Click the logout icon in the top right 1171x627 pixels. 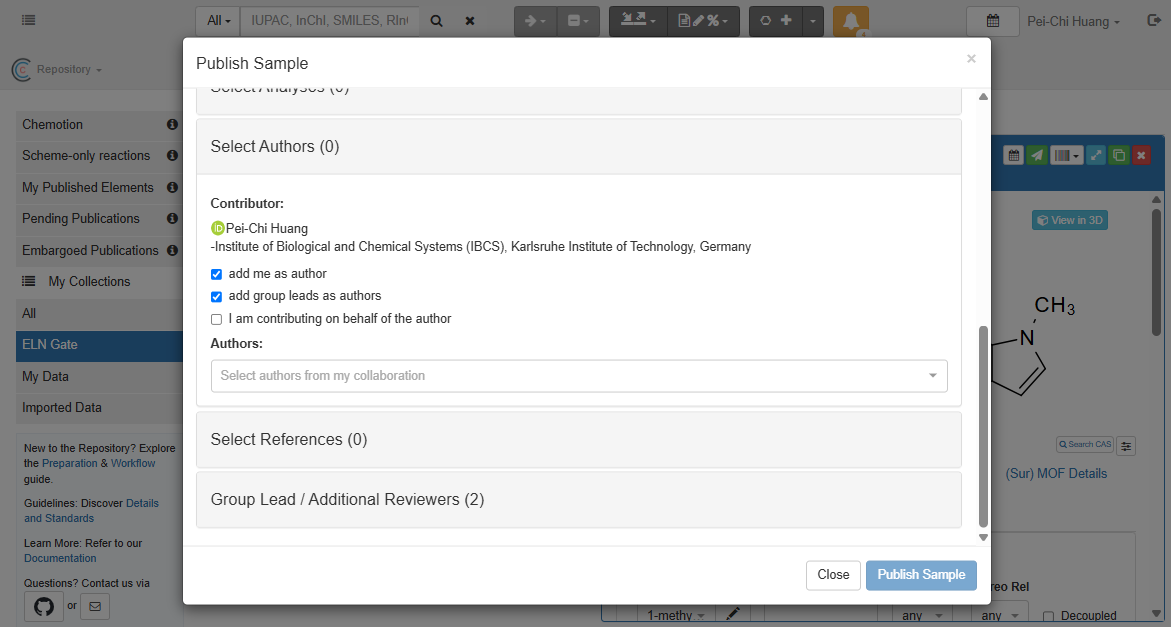[x=1155, y=21]
